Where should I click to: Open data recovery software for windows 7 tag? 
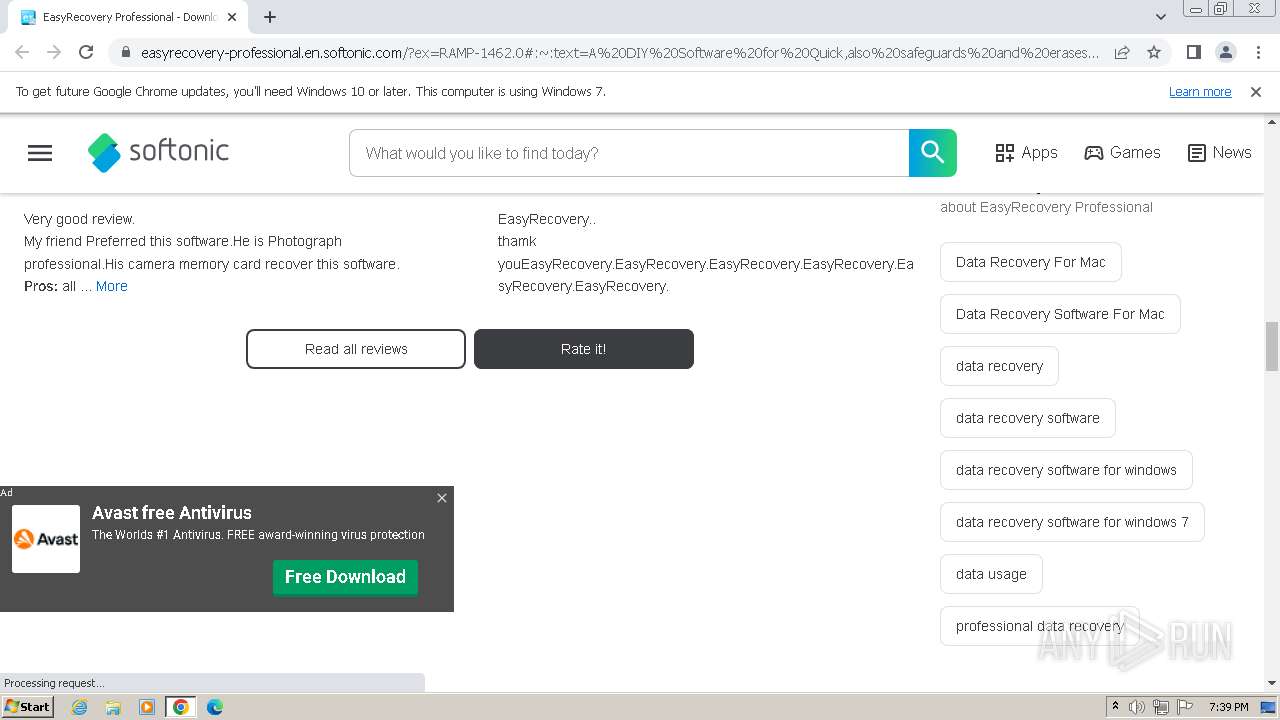1072,522
